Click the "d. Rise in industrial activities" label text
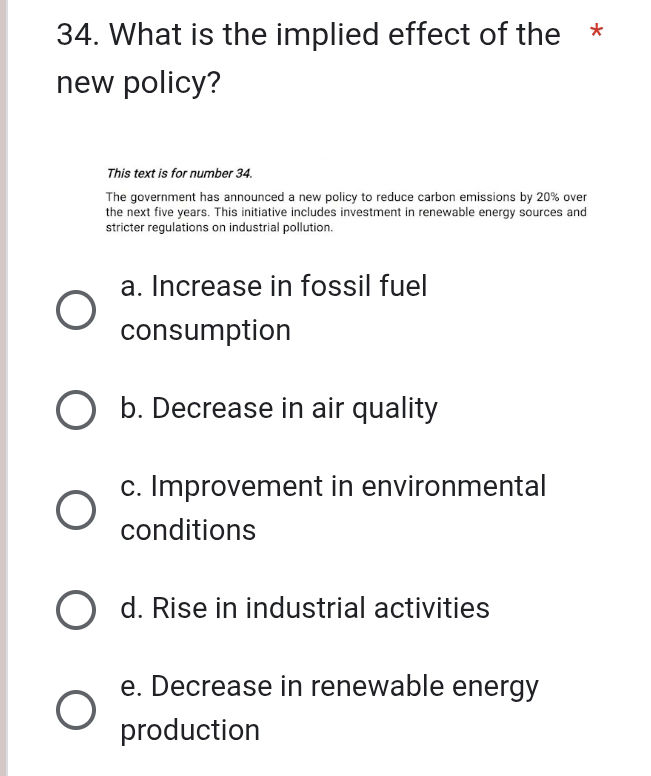 [305, 609]
